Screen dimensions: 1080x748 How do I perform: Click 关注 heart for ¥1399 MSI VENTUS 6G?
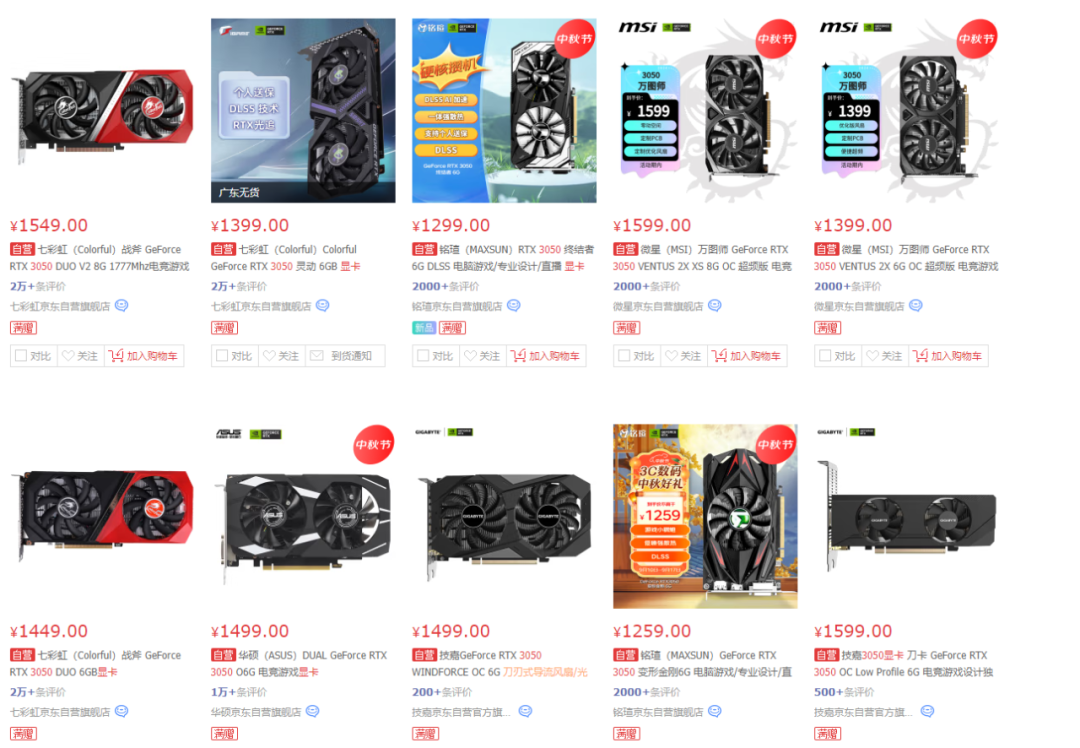point(885,355)
